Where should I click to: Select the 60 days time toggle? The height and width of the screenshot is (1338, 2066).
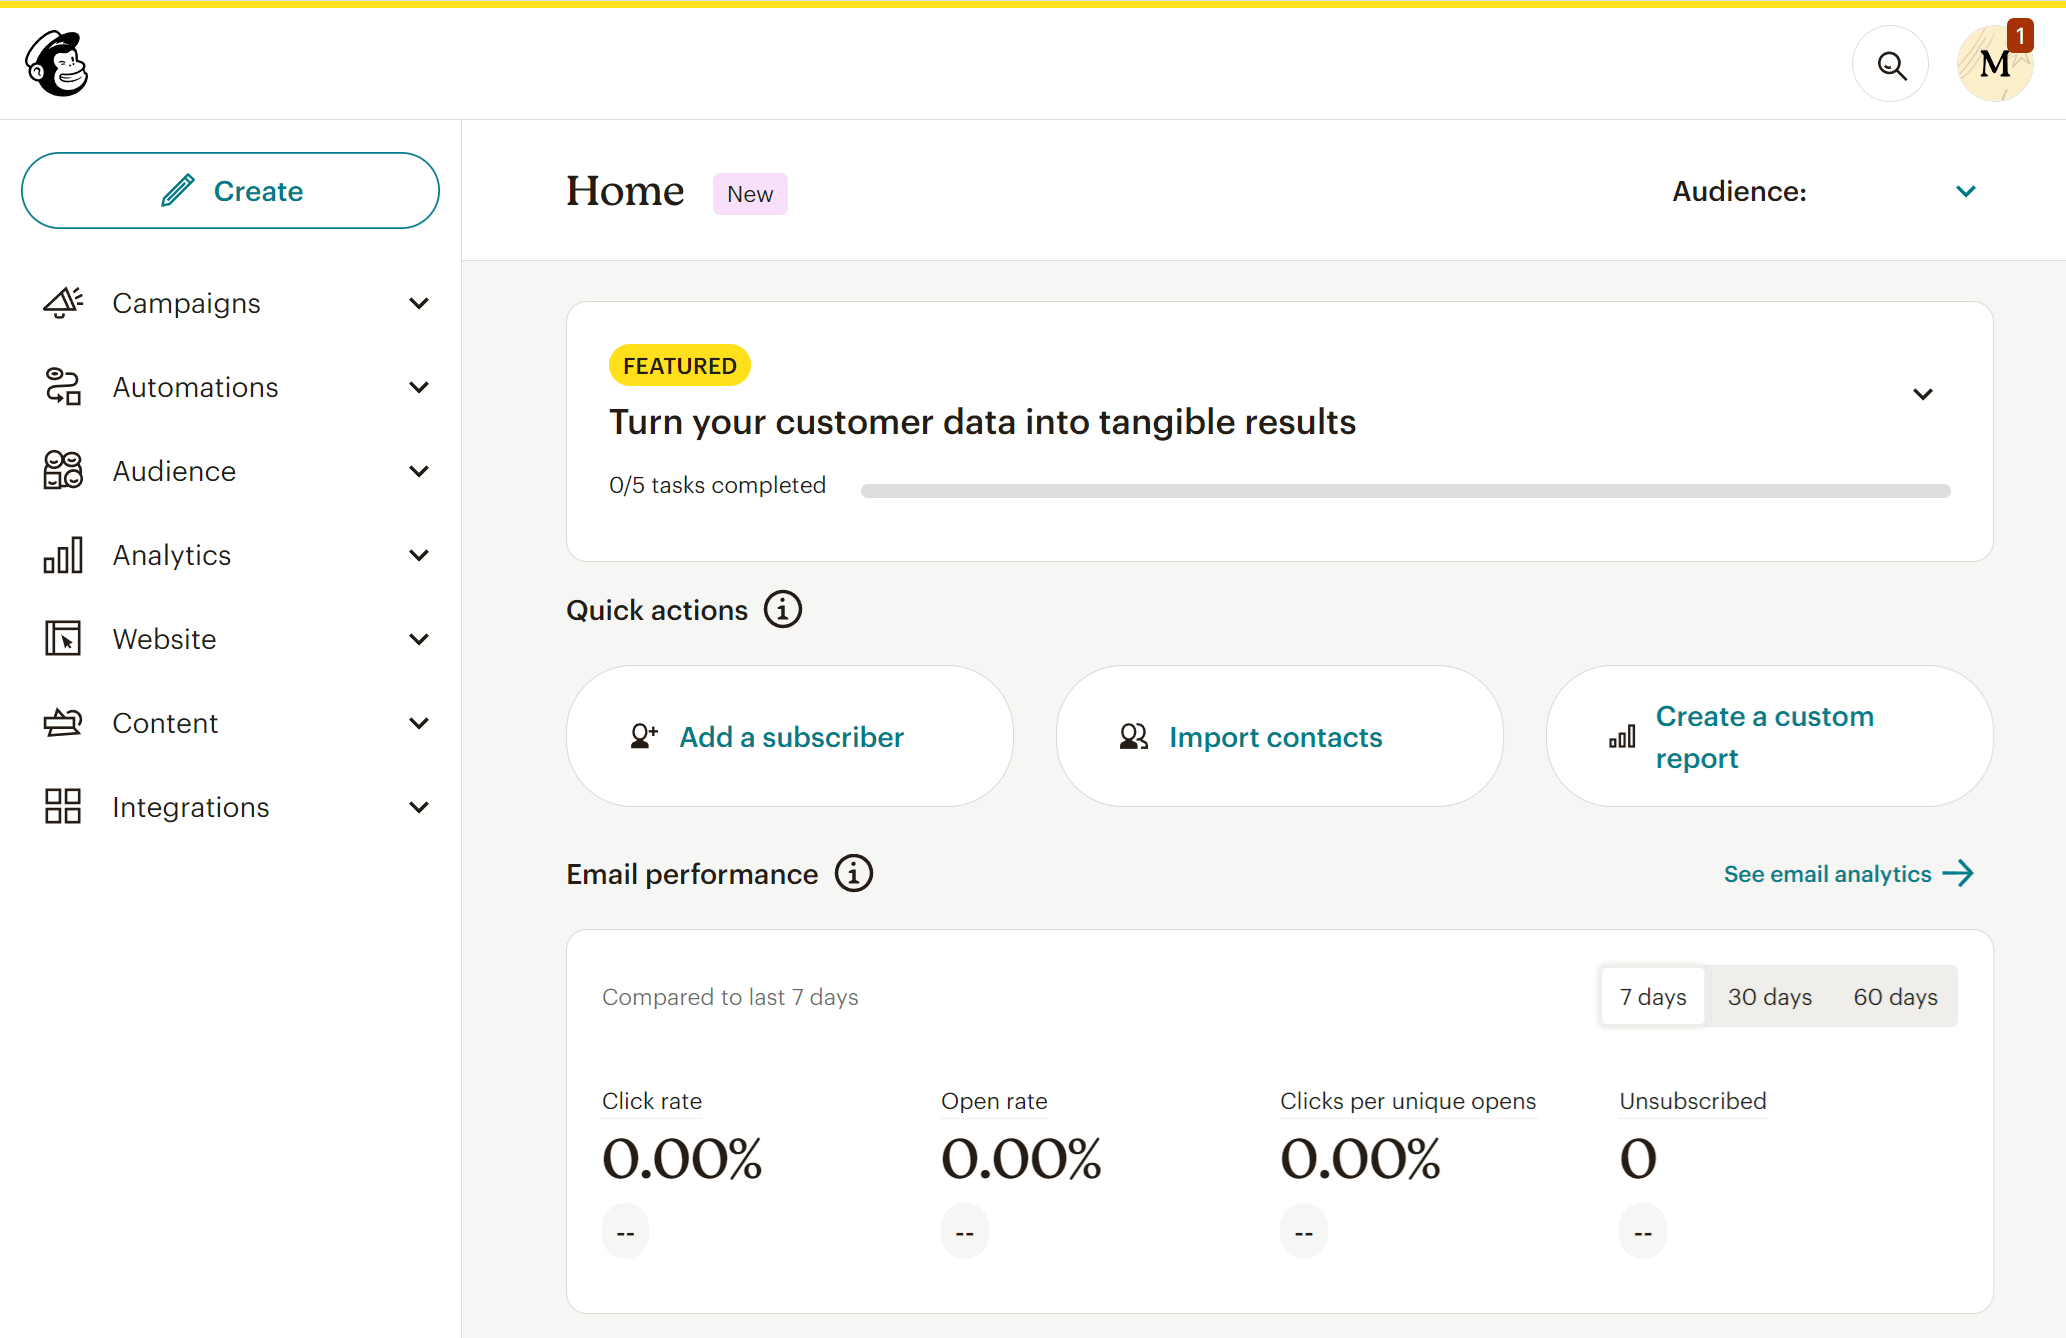coord(1893,996)
